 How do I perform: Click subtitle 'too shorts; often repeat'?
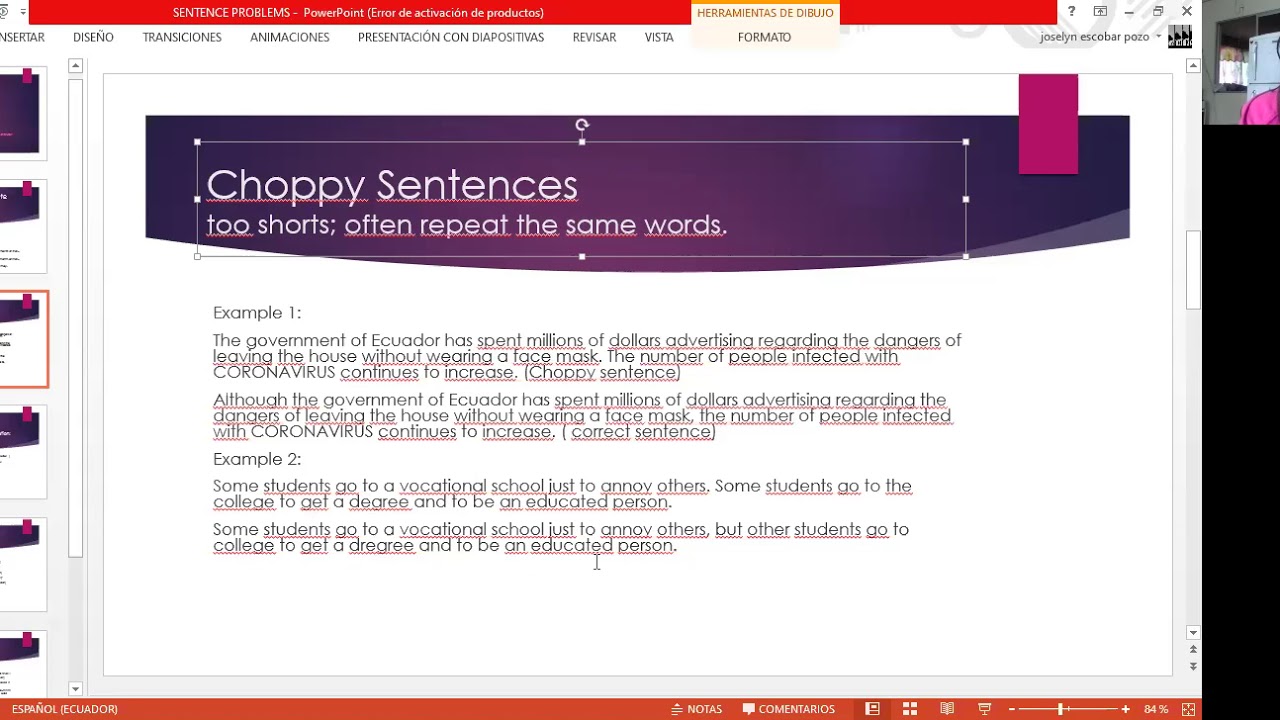point(466,224)
